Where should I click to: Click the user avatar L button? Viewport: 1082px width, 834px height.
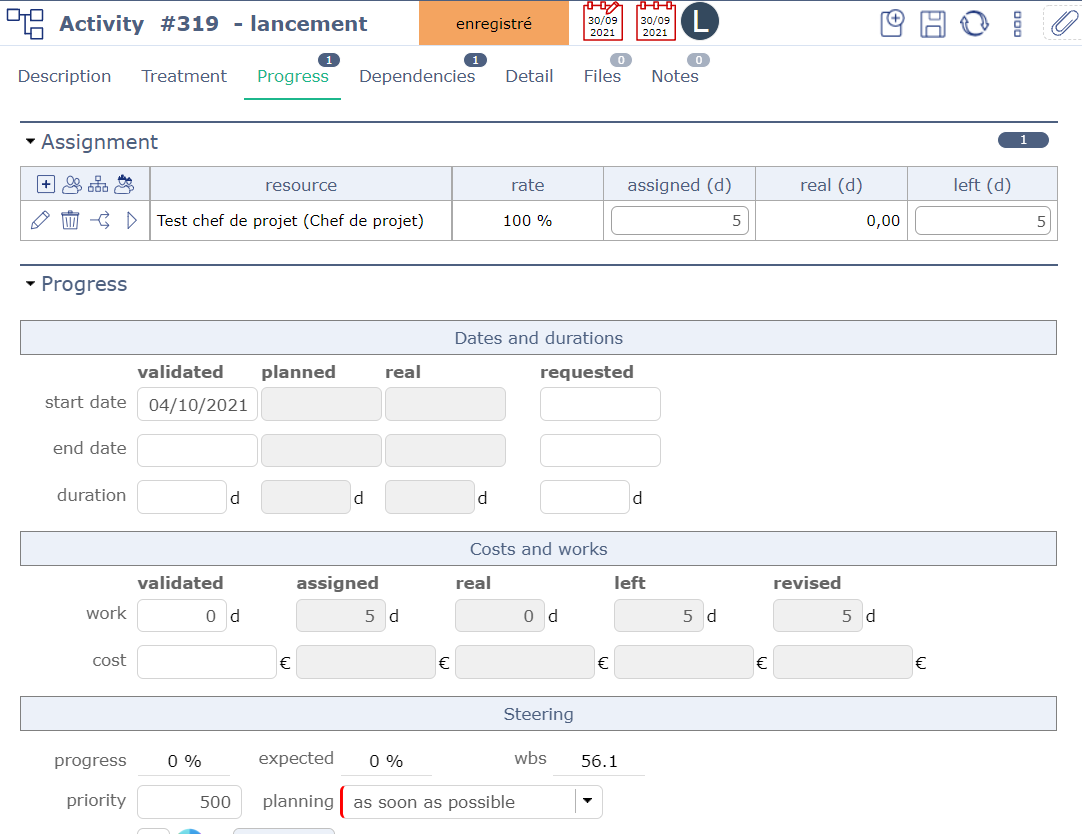click(700, 22)
